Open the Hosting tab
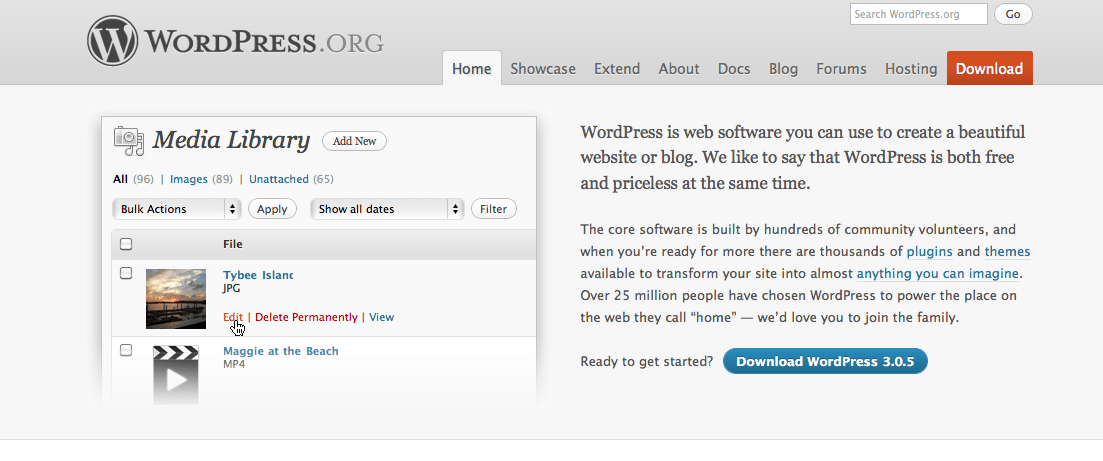The image size is (1103, 461). (911, 68)
